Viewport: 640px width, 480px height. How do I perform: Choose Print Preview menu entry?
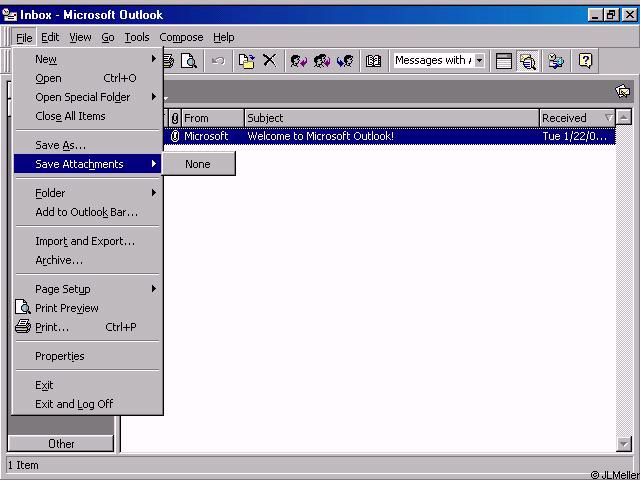87,308
